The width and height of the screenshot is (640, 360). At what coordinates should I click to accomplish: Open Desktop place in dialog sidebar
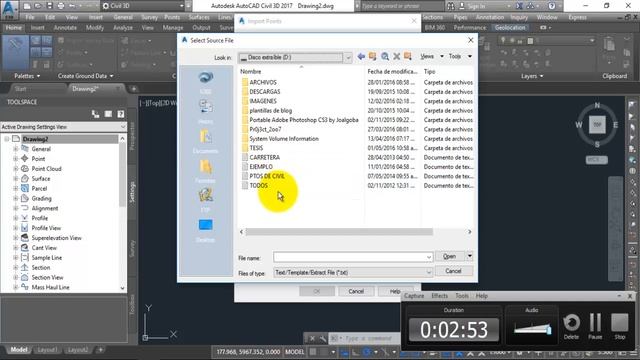pos(205,231)
